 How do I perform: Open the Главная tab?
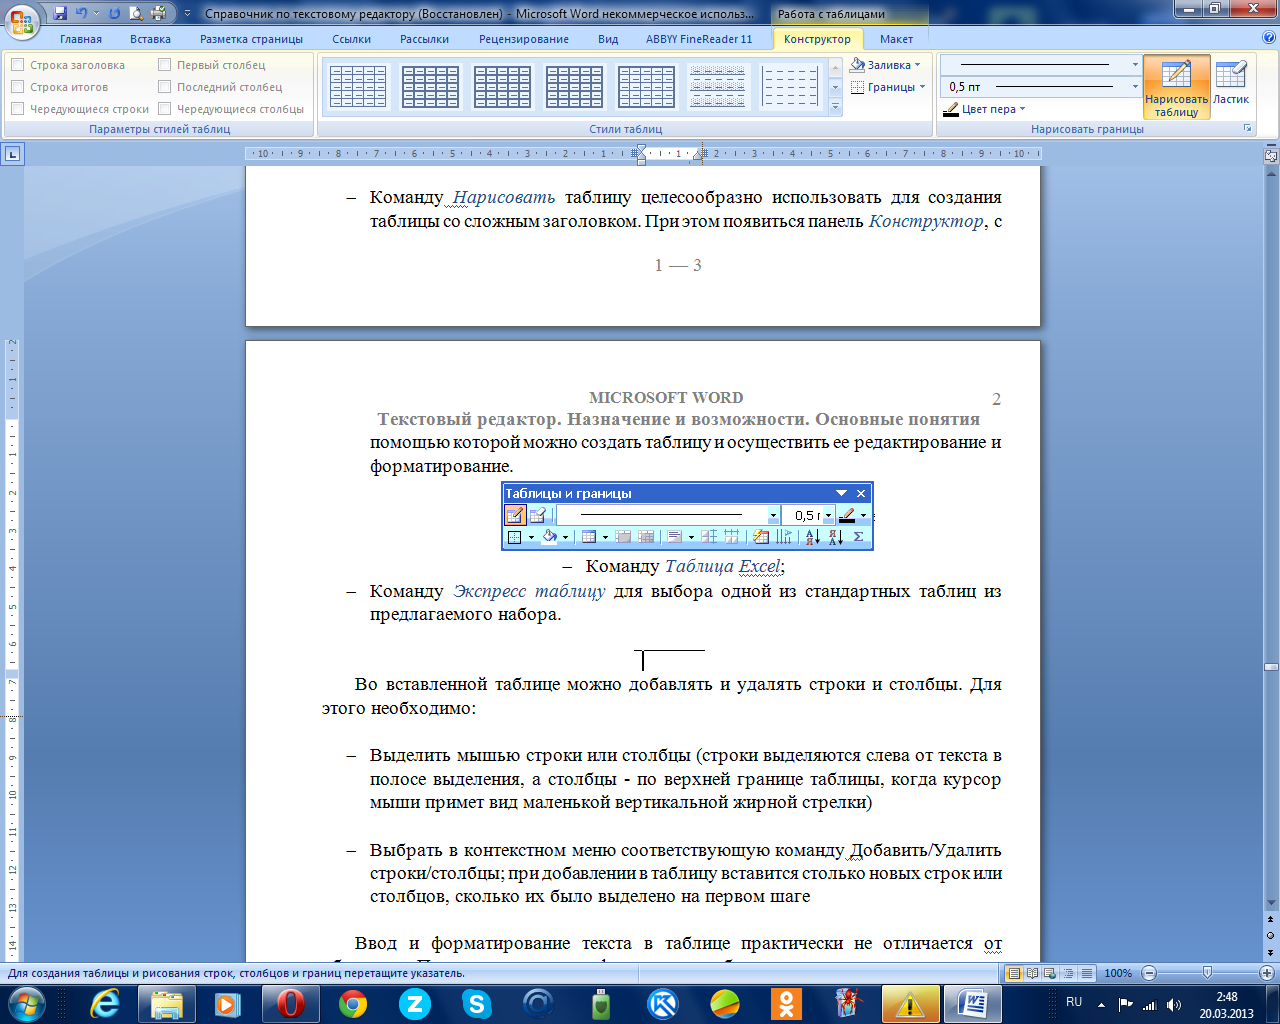81,39
